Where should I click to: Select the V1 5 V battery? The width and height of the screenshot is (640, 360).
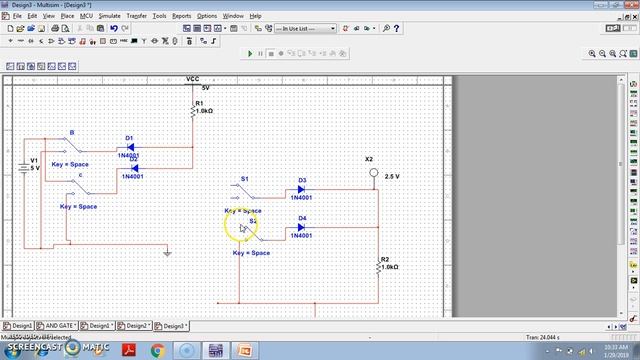click(23, 167)
